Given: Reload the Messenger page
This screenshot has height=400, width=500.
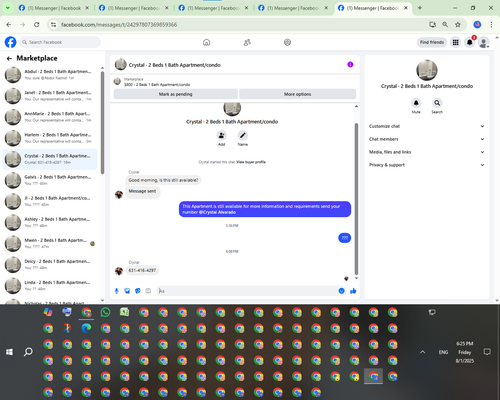Looking at the screenshot, I should 37,25.
